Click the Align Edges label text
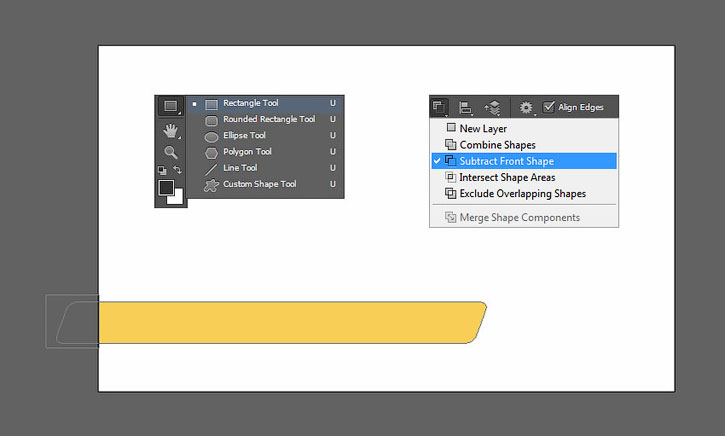Viewport: 725px width, 436px height. (581, 107)
